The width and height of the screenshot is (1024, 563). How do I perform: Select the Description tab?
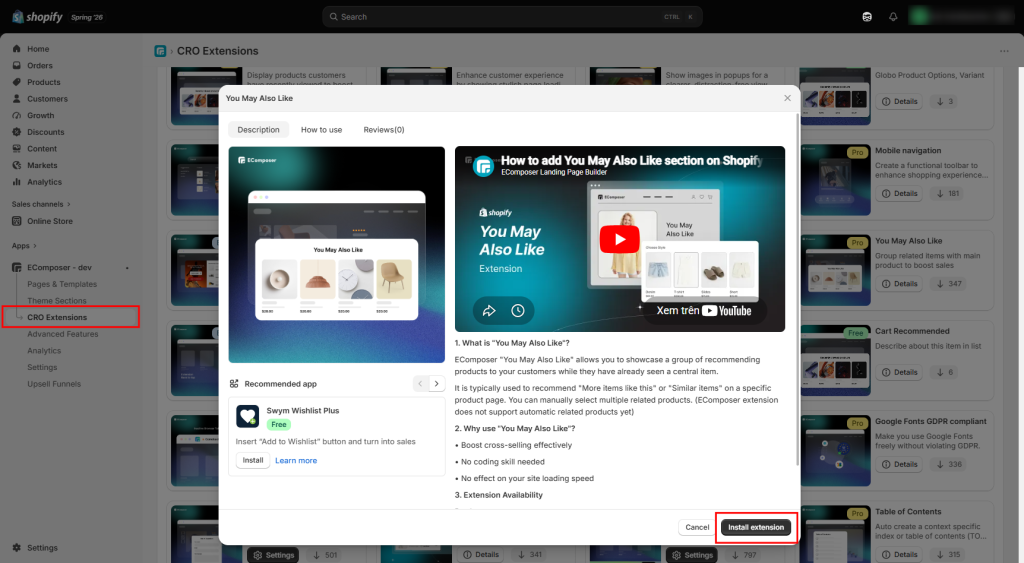click(258, 130)
